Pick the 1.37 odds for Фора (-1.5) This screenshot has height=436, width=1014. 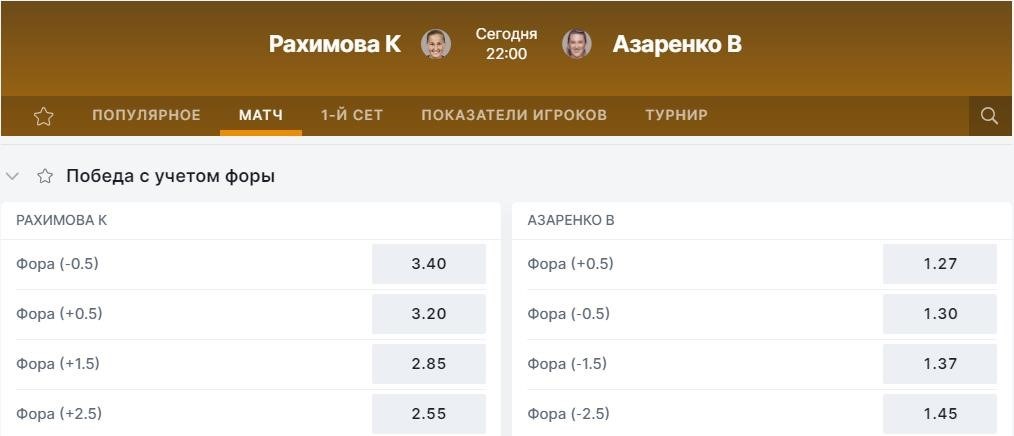coord(940,364)
